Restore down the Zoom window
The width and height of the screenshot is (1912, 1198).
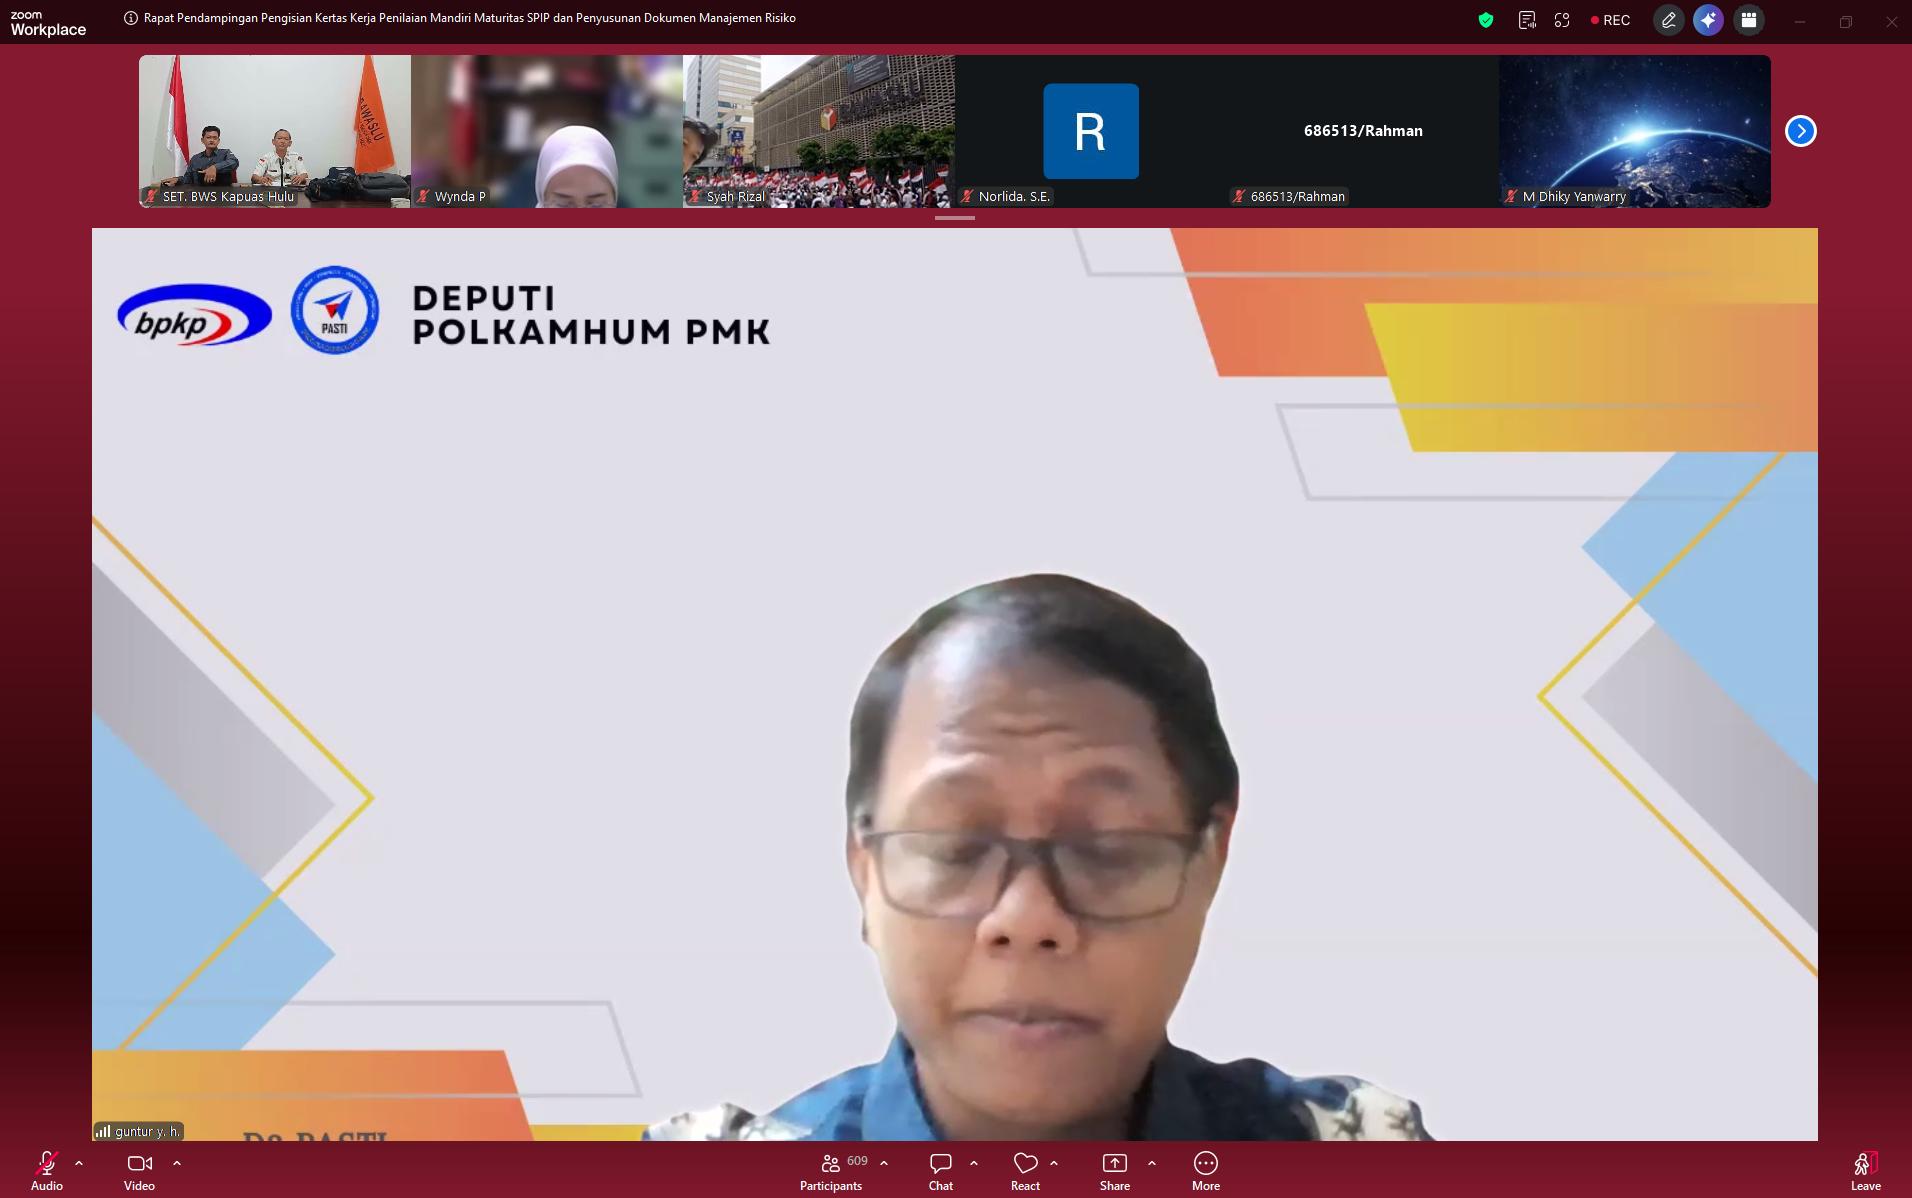click(x=1846, y=21)
